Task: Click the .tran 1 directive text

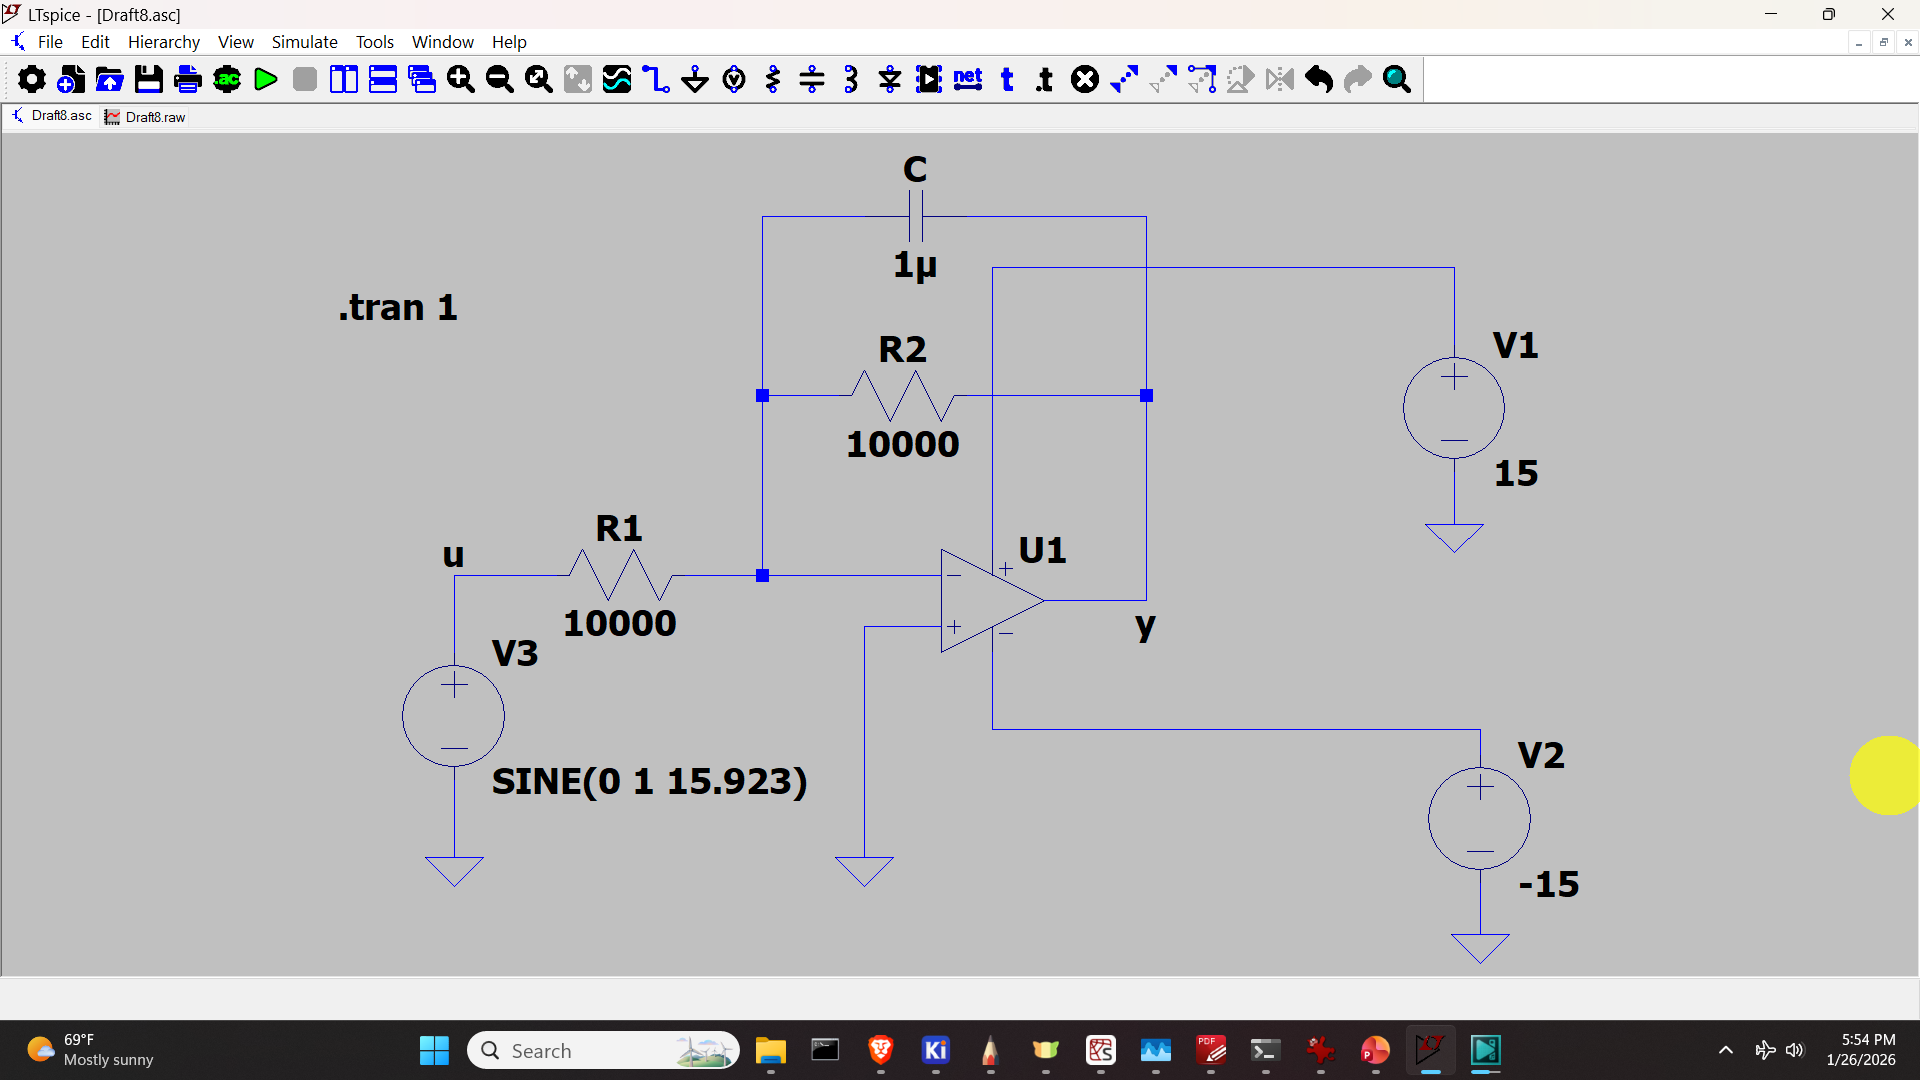Action: [x=398, y=307]
